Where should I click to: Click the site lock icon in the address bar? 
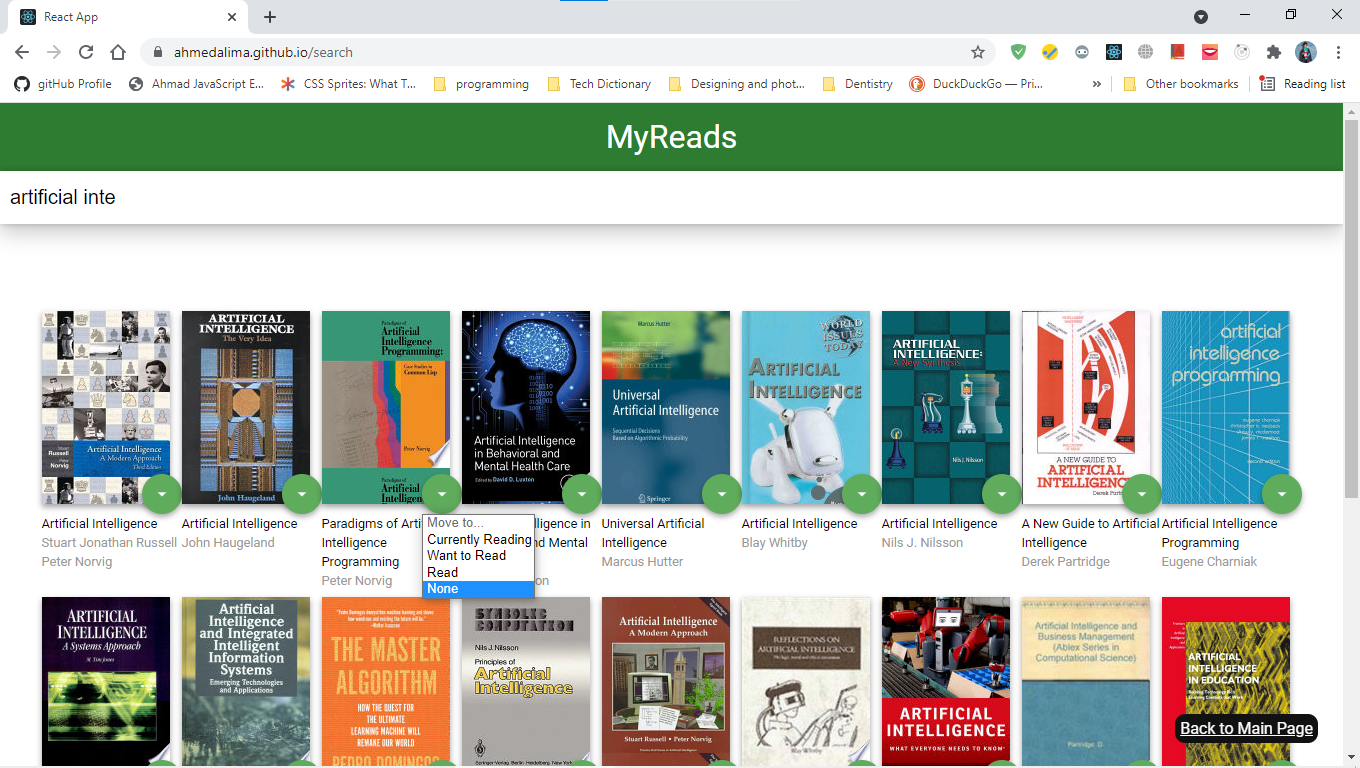tap(157, 52)
